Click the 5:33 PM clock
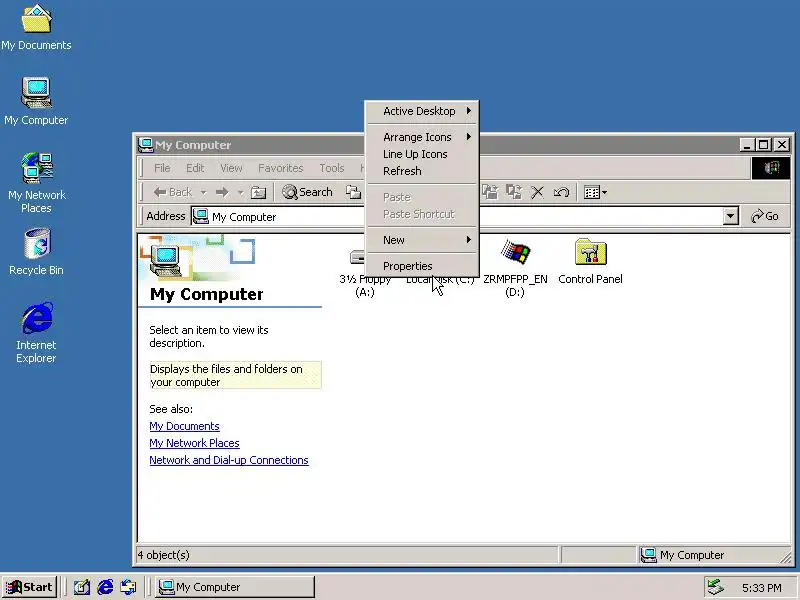This screenshot has height=600, width=800. point(762,588)
